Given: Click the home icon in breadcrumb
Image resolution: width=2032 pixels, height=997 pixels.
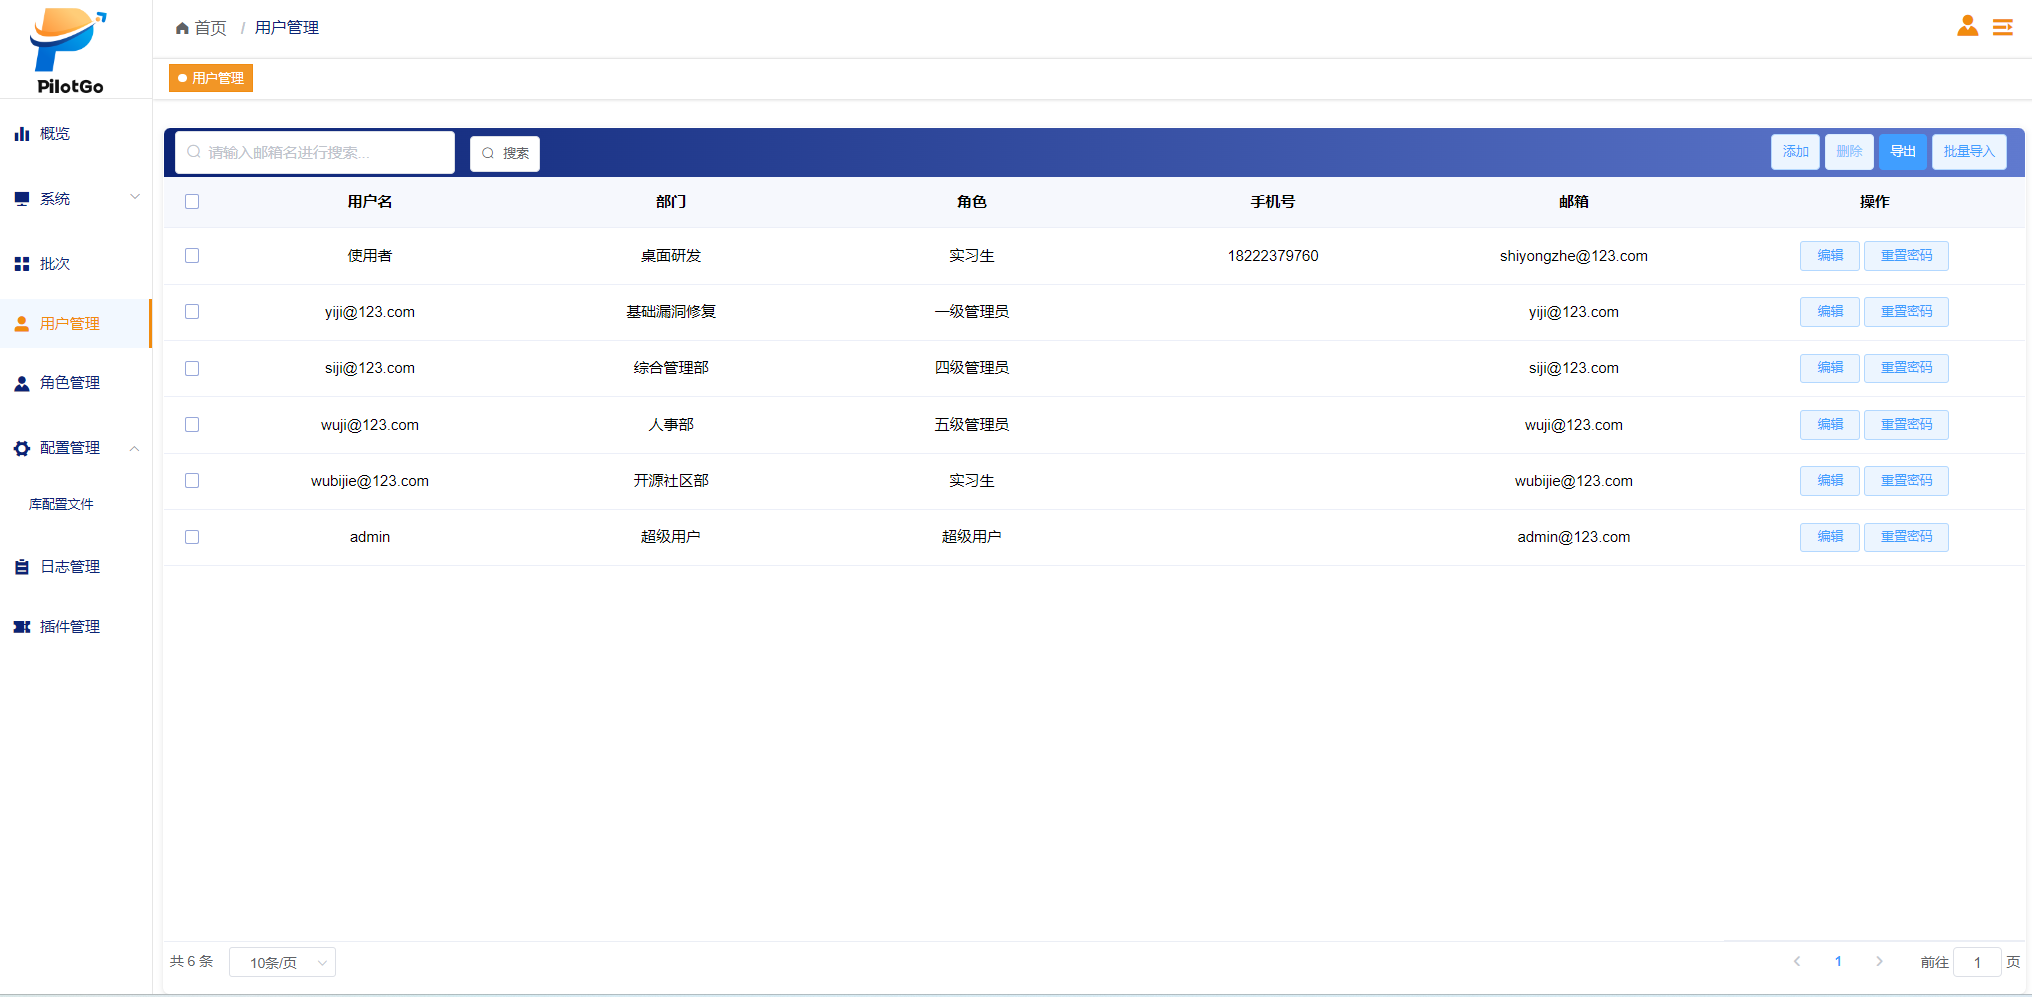Looking at the screenshot, I should [182, 28].
